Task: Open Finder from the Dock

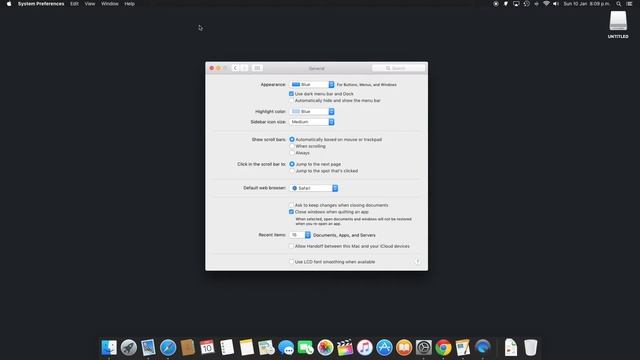Action: click(109, 348)
